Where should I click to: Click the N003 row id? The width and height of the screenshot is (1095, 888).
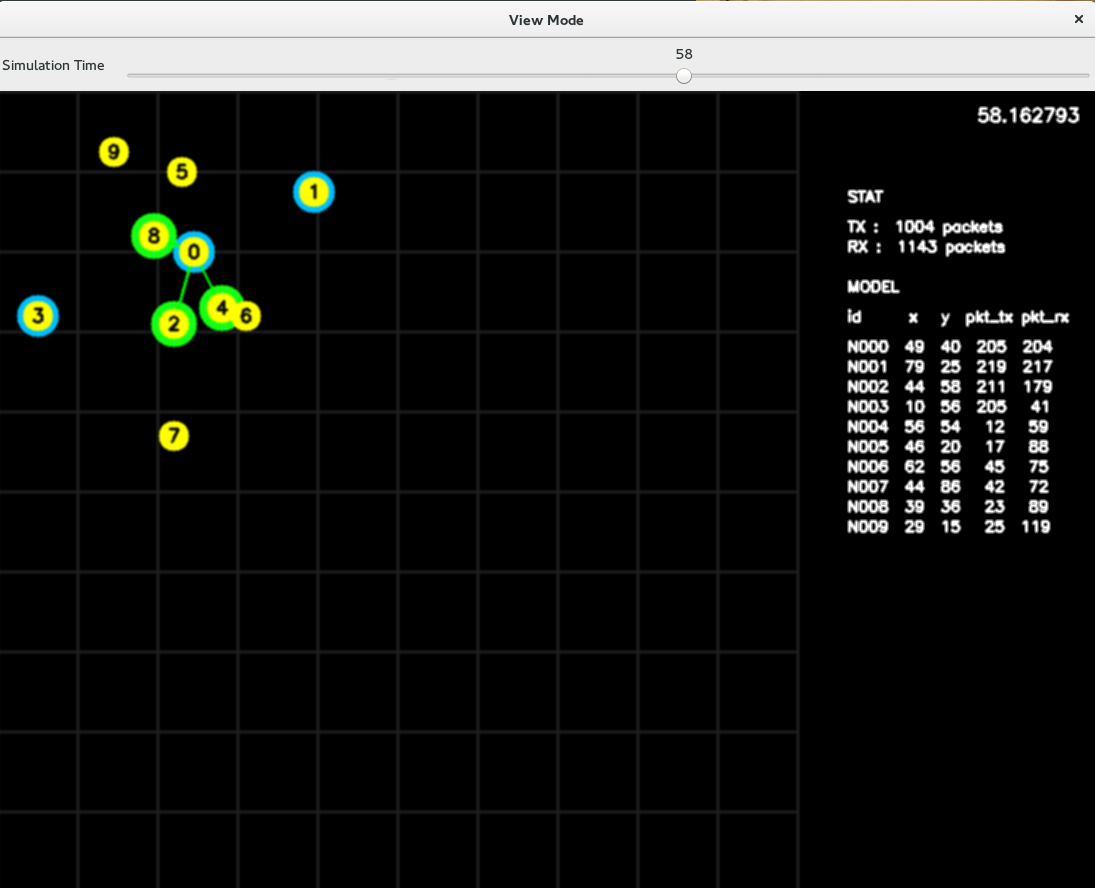tap(867, 407)
